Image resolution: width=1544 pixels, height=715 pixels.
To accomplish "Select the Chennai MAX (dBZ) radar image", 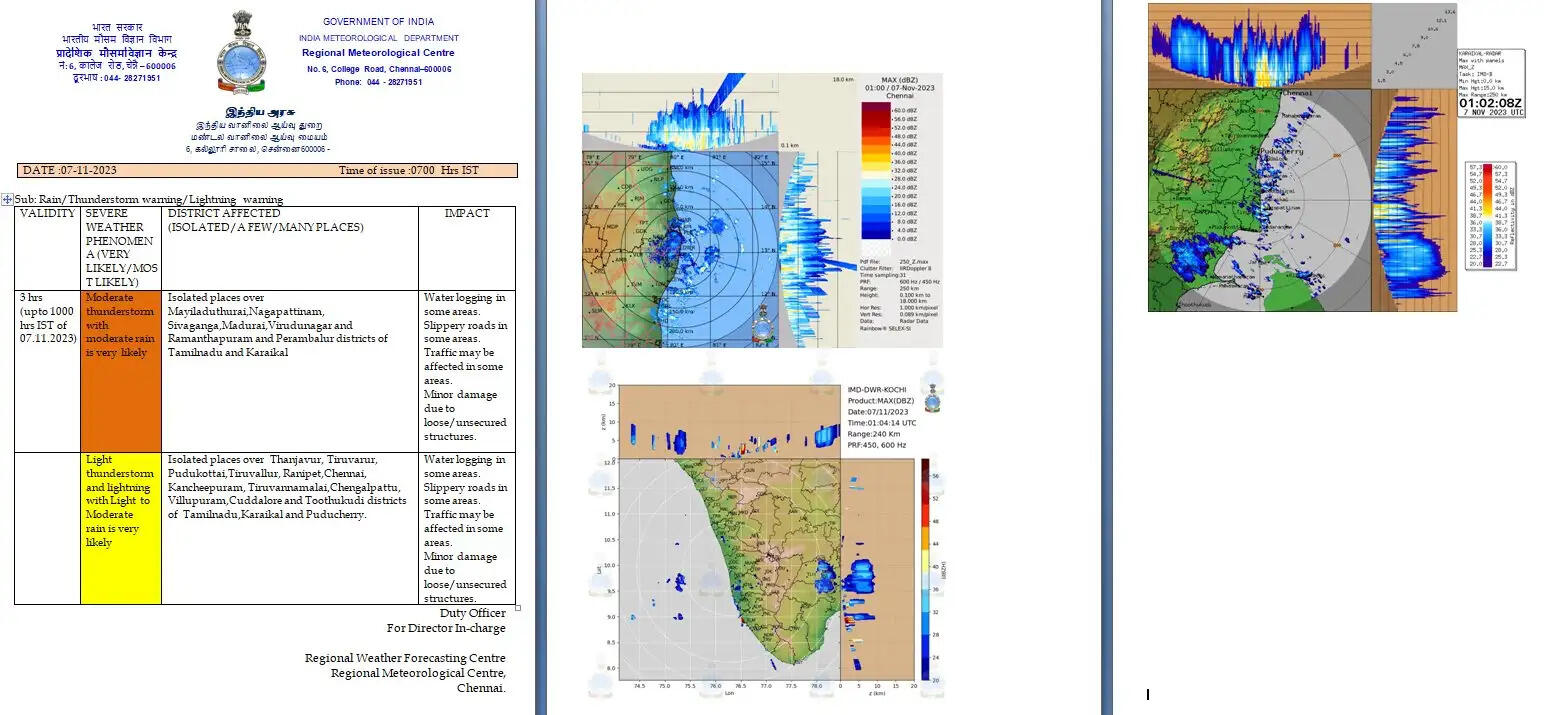I will click(x=761, y=210).
